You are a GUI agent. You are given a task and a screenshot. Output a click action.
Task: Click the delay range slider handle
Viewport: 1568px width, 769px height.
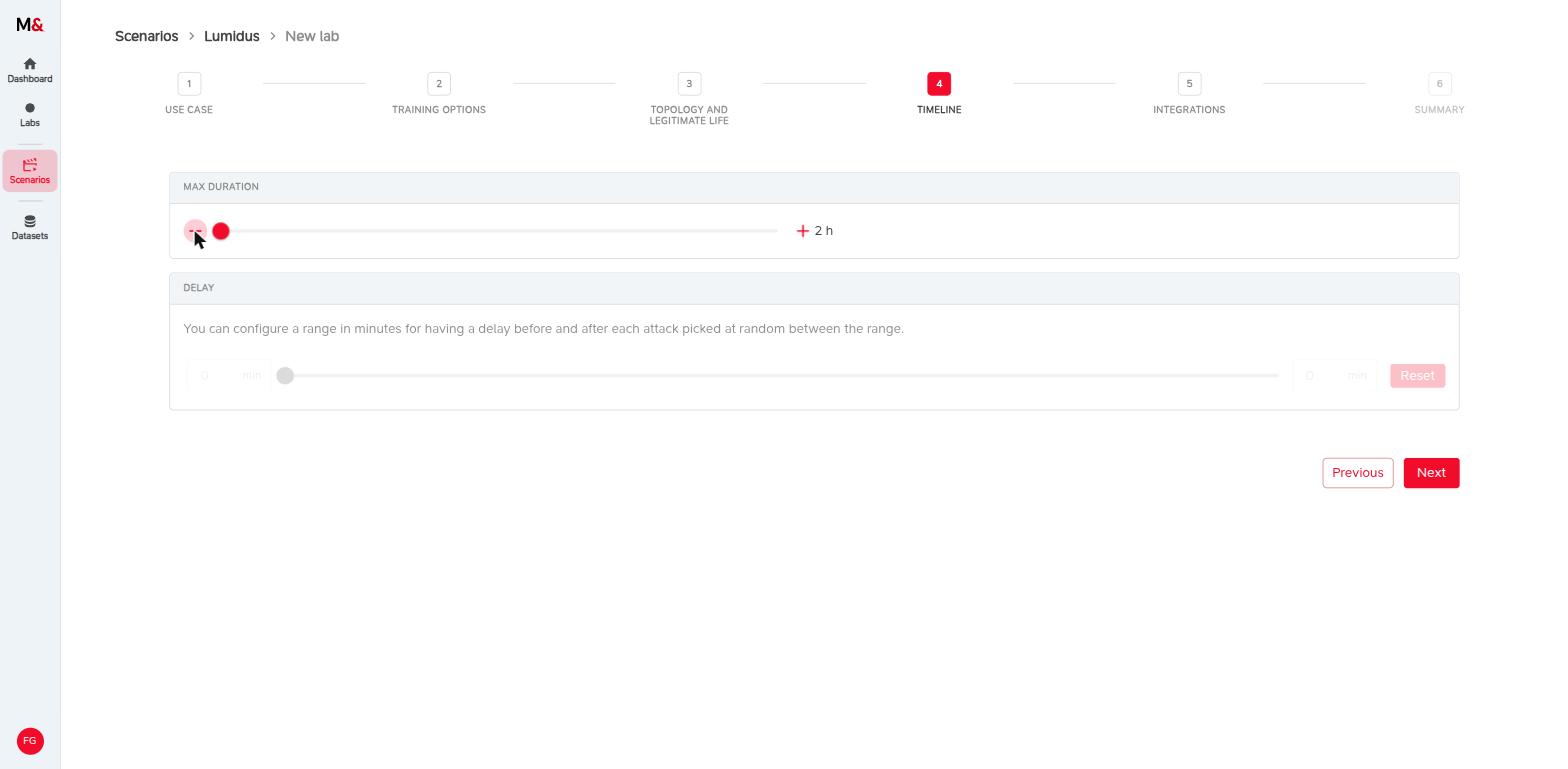pos(285,376)
